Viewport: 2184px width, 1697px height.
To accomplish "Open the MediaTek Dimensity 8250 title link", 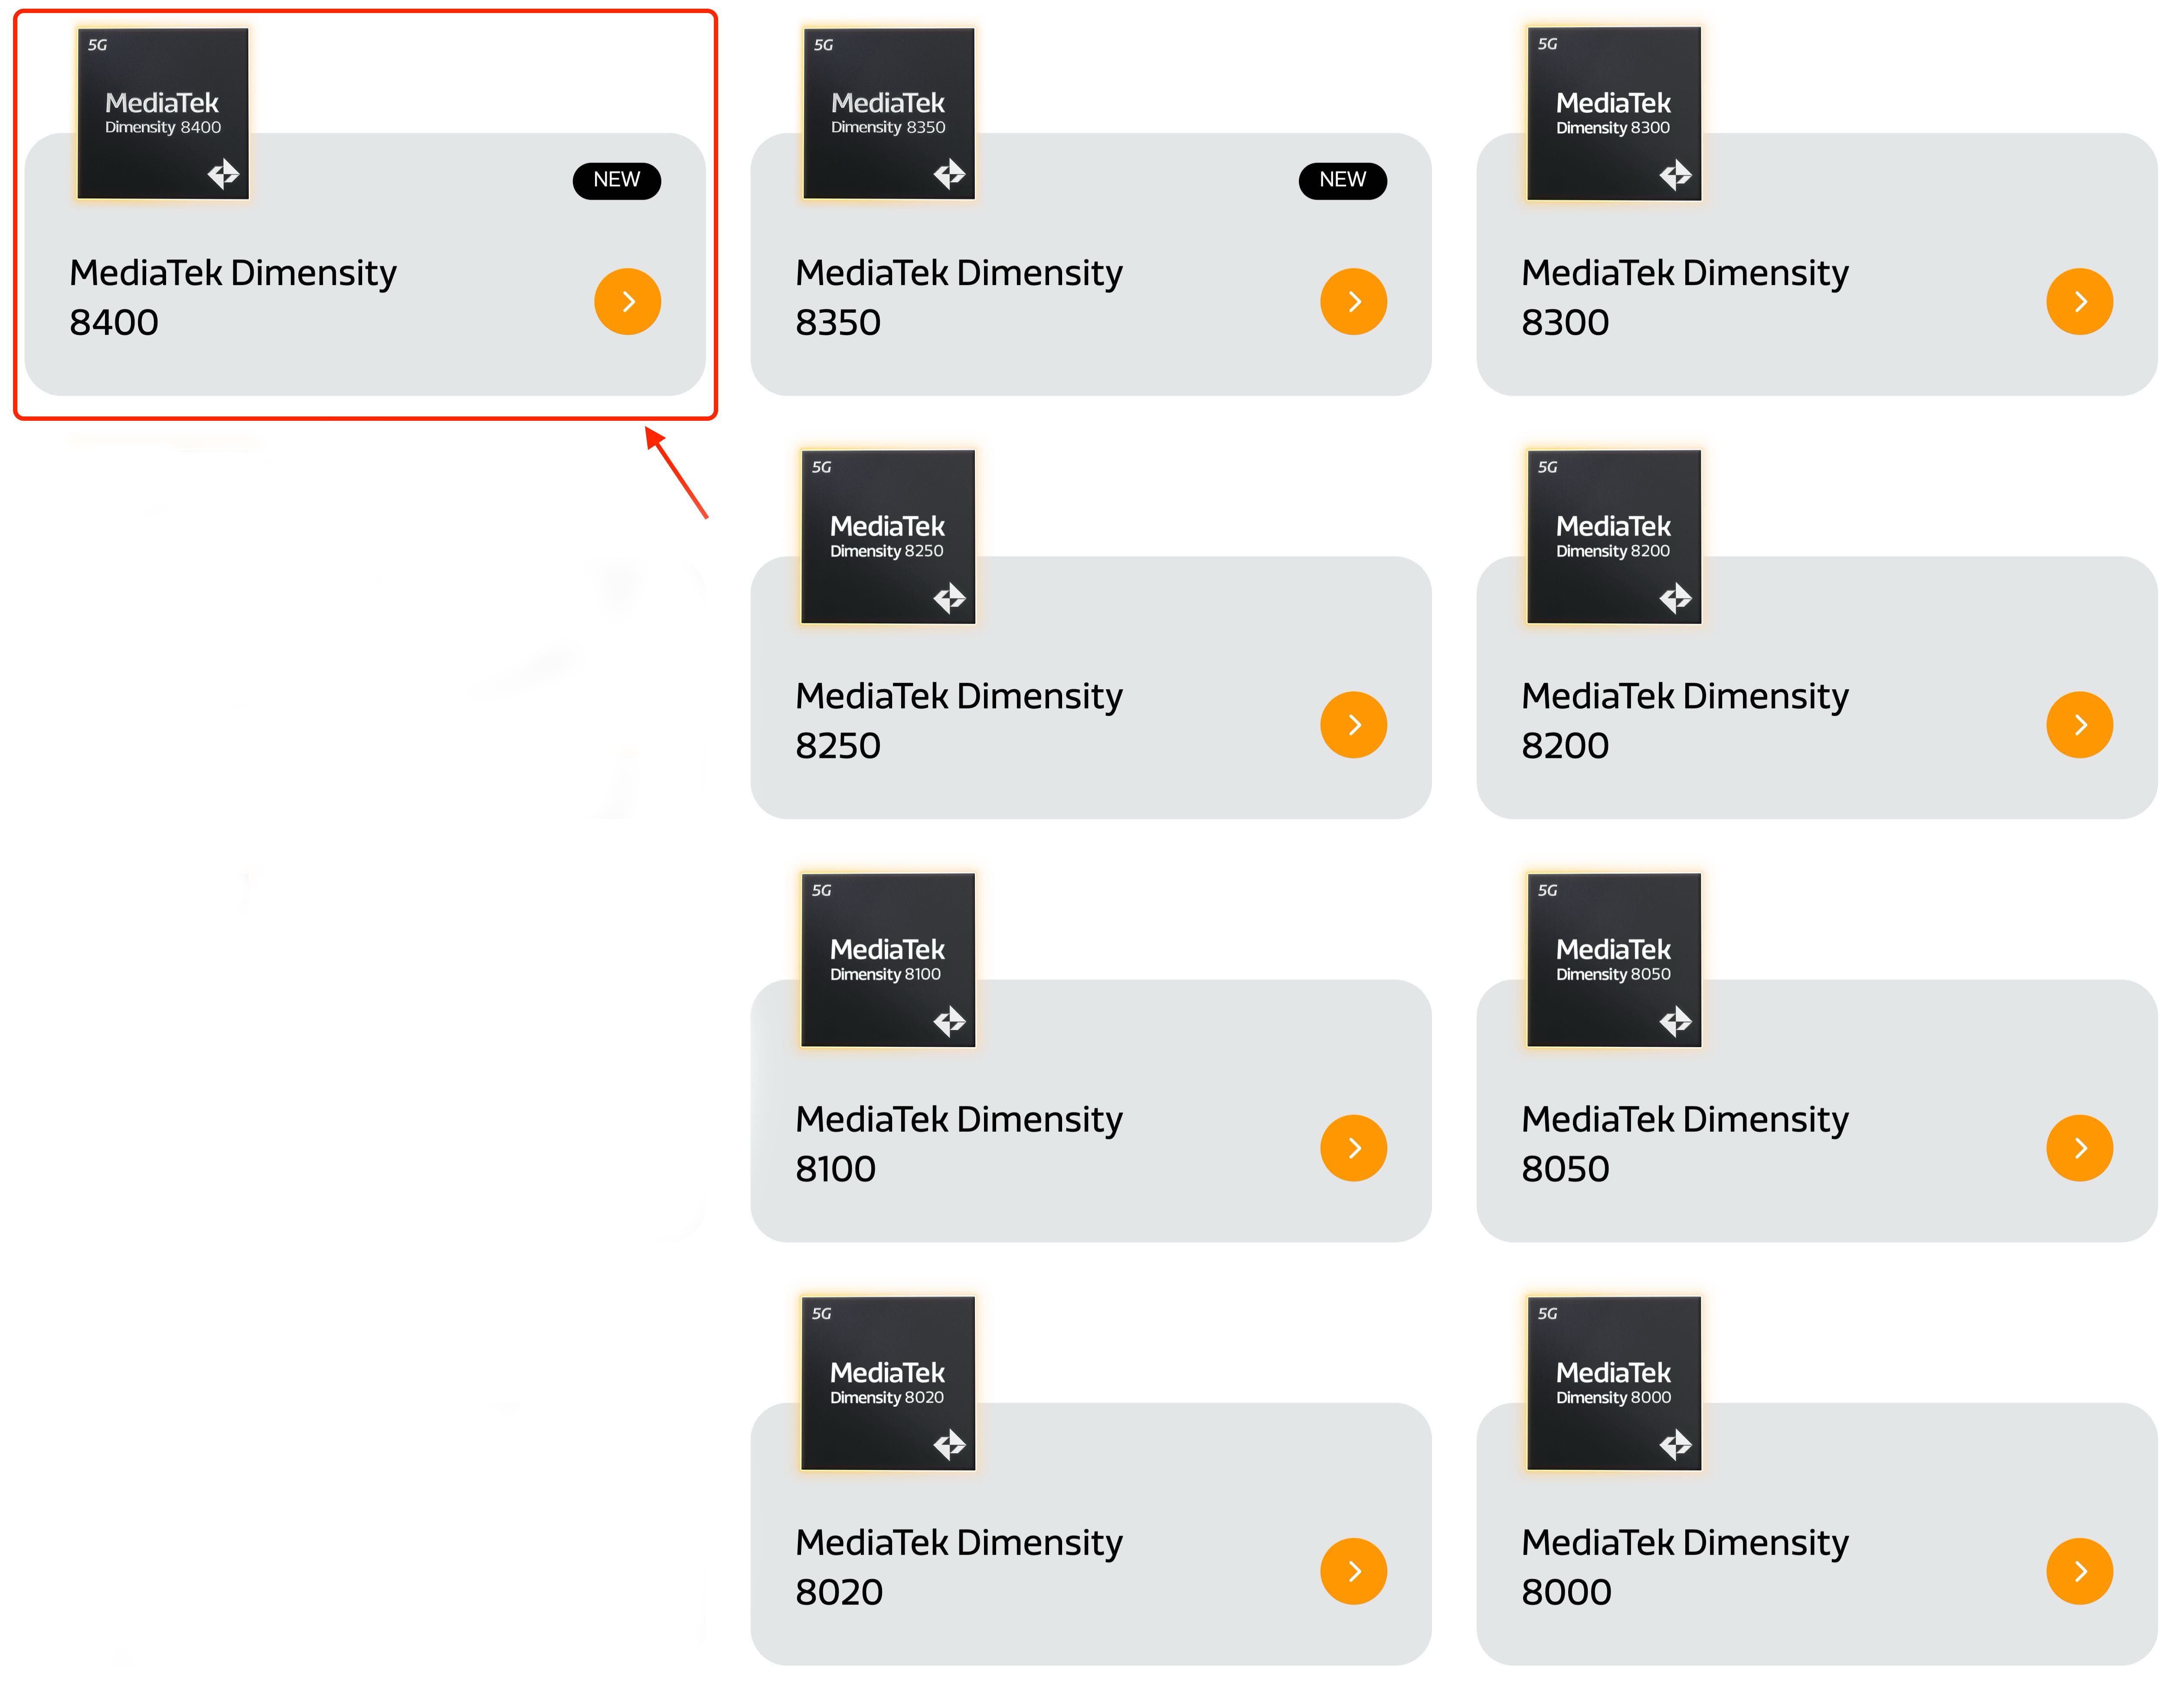I will 959,720.
